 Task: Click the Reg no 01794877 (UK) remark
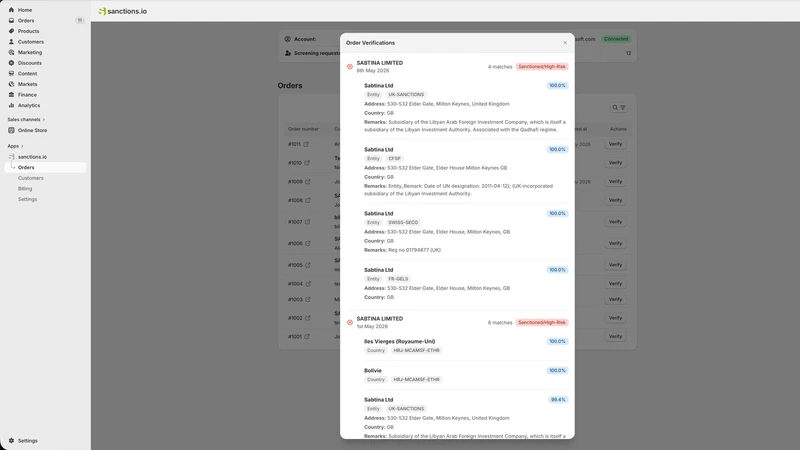click(414, 250)
